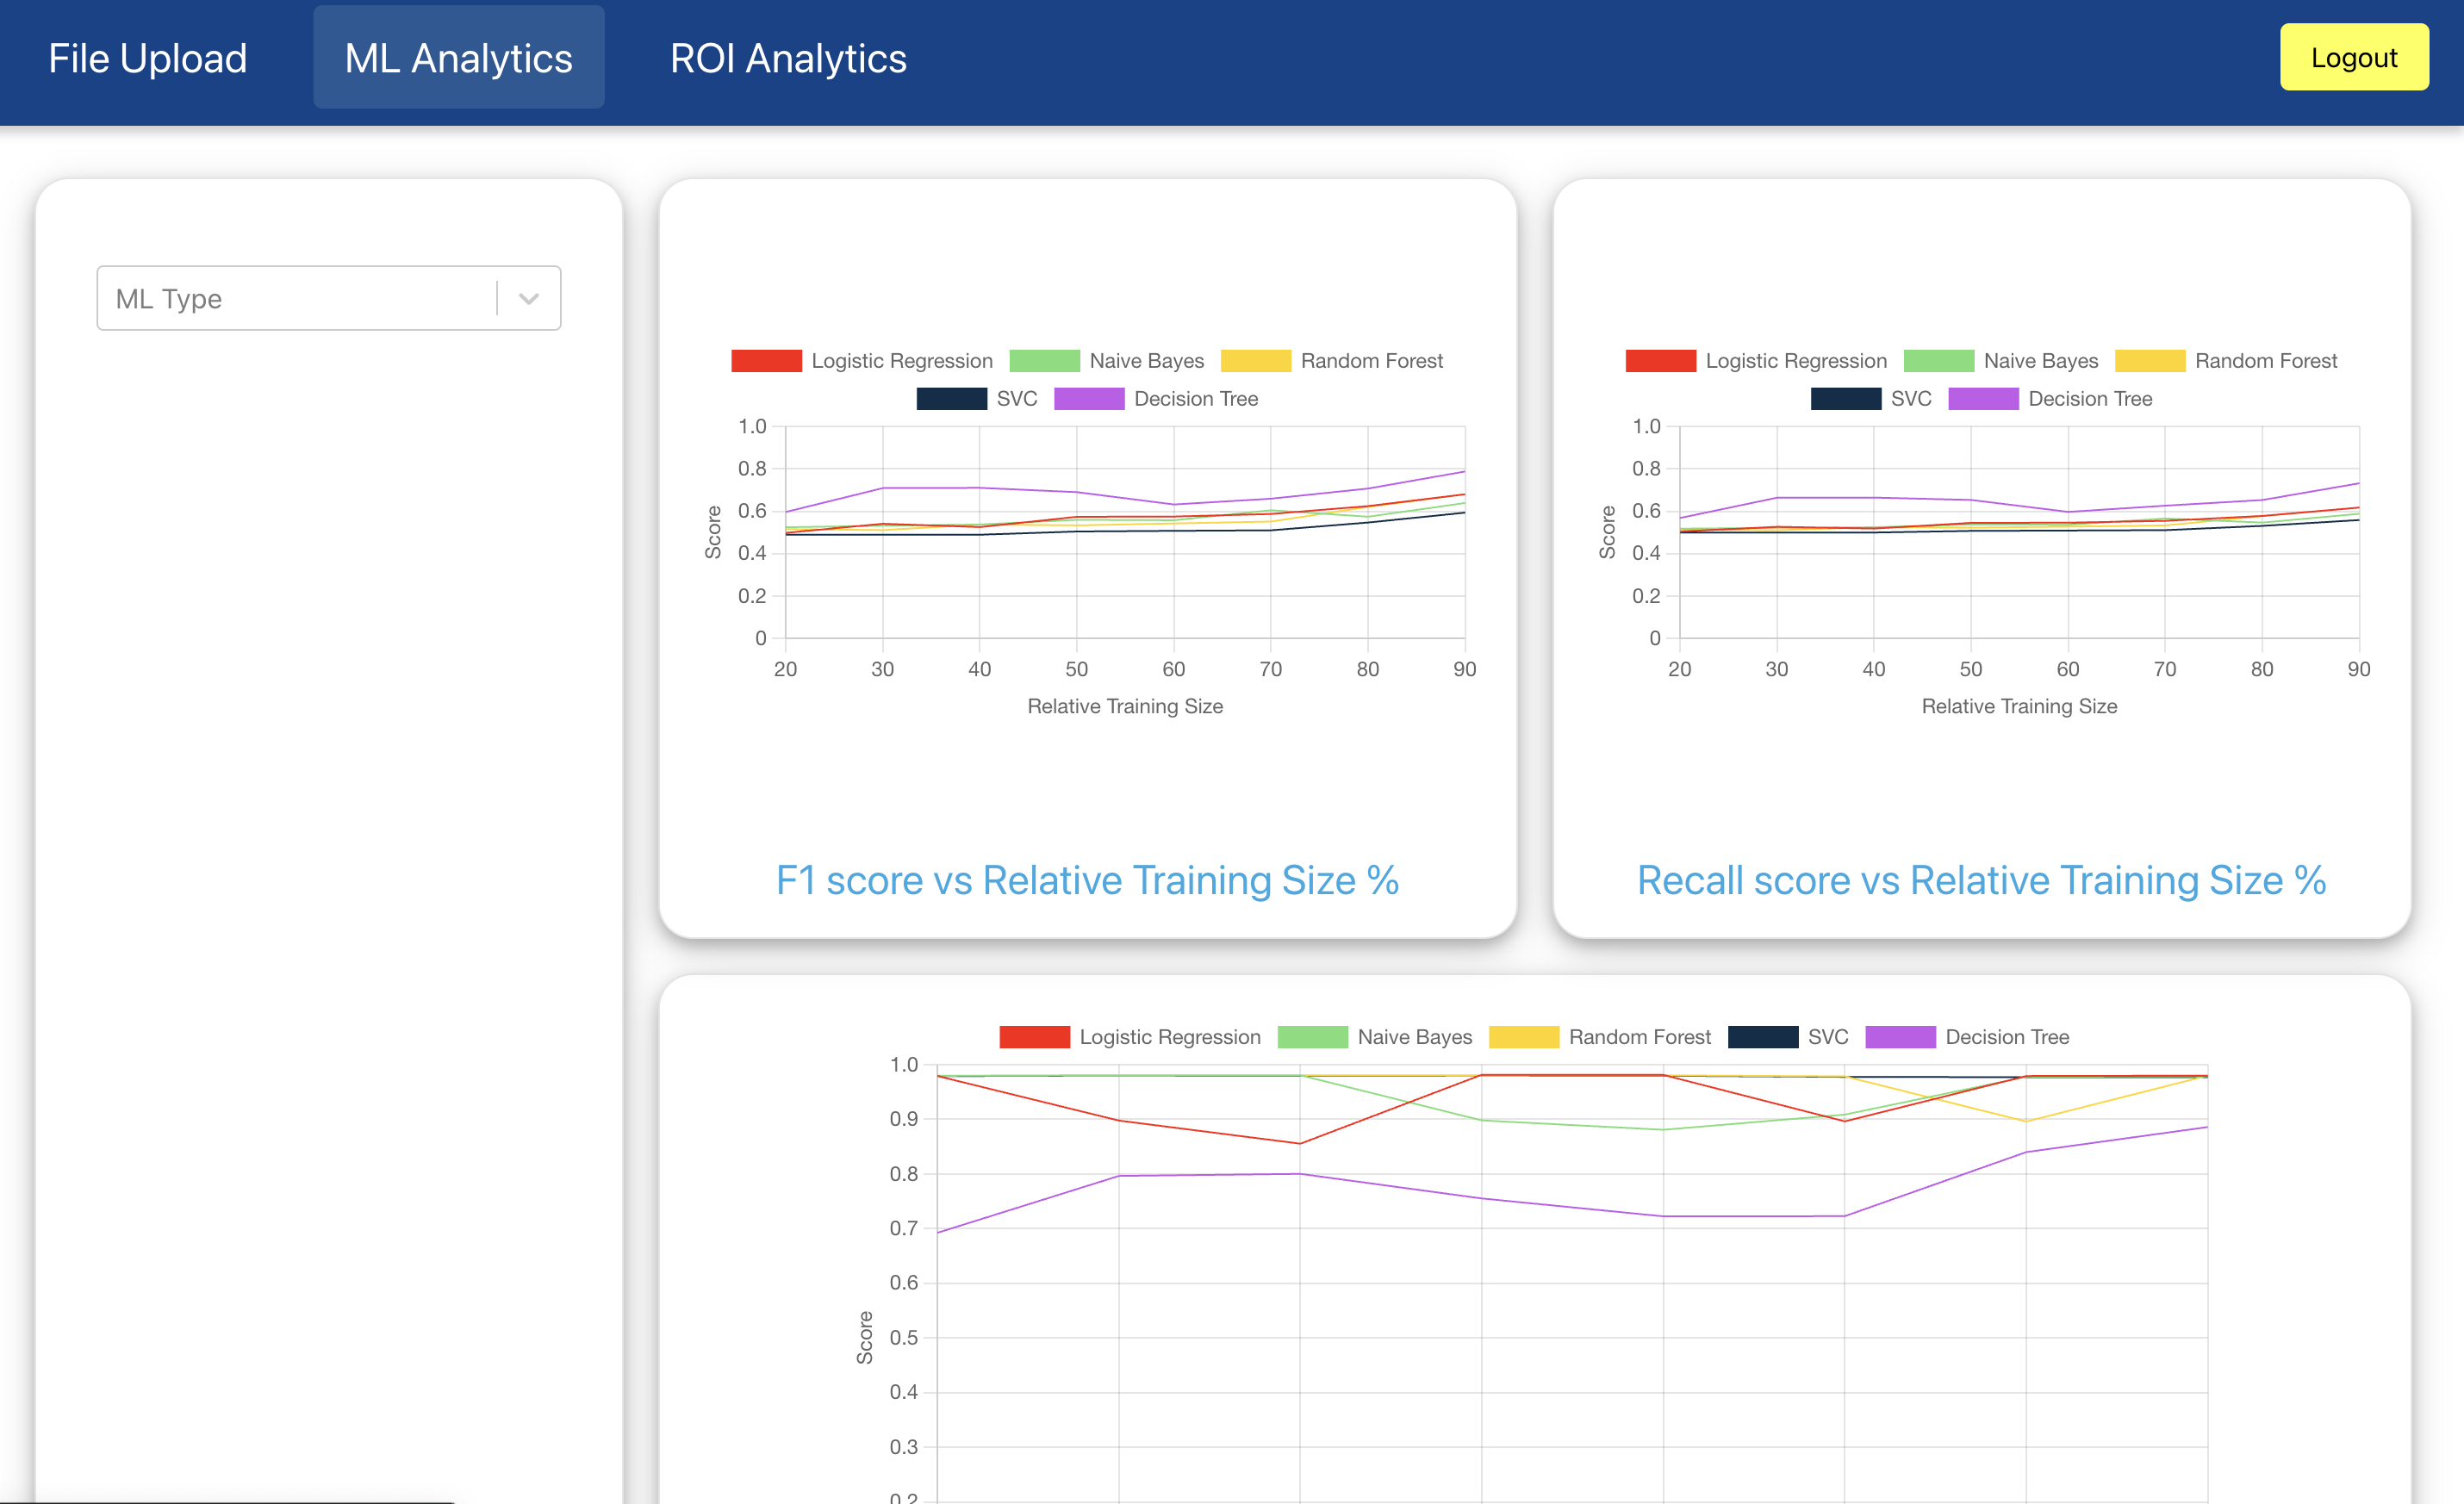Click red Logistic Regression swatch in bottom chart legend
This screenshot has height=1504, width=2464.
[1034, 1037]
